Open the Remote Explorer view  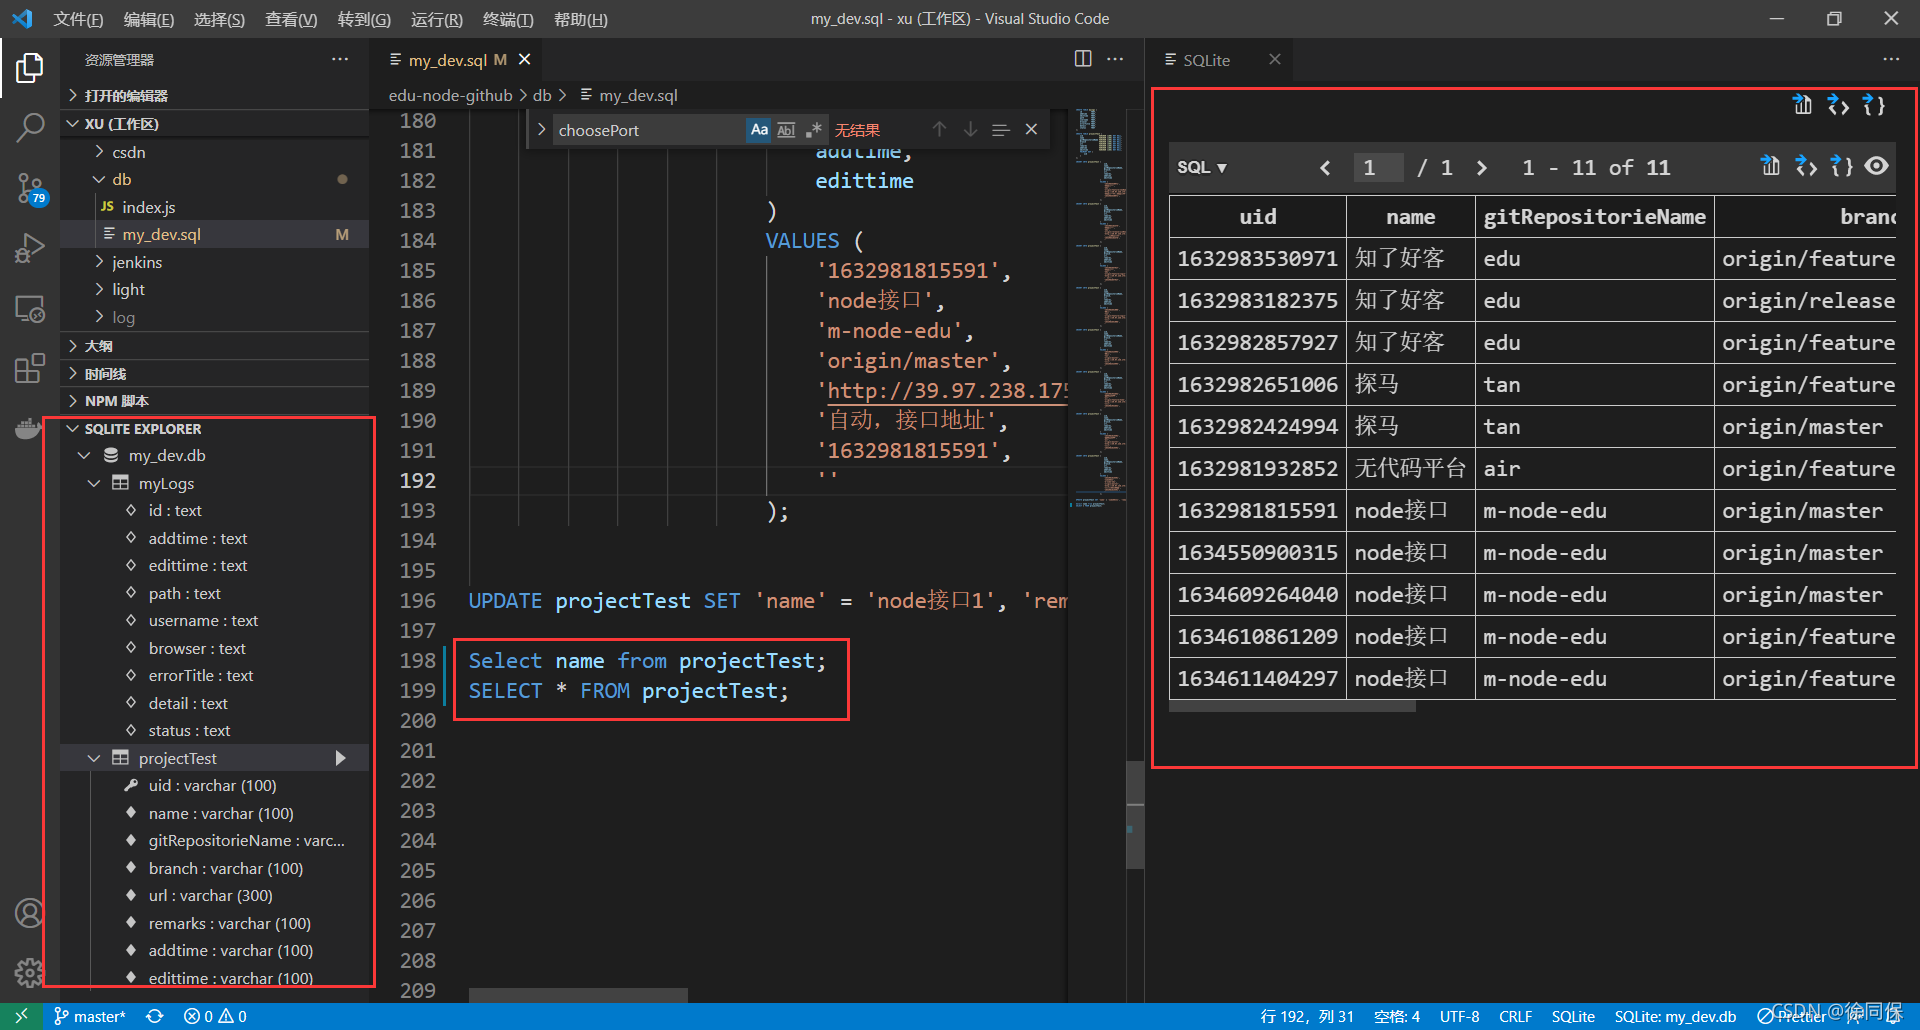pyautogui.click(x=30, y=309)
